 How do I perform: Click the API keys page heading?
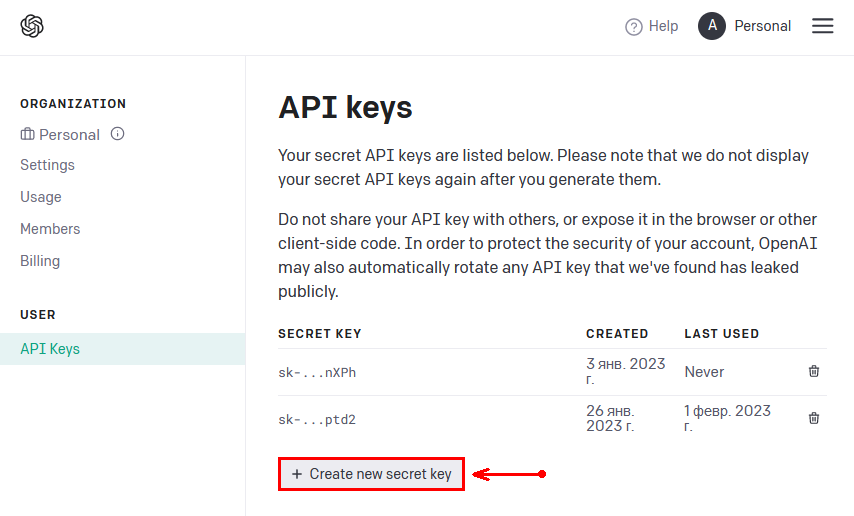tap(345, 107)
